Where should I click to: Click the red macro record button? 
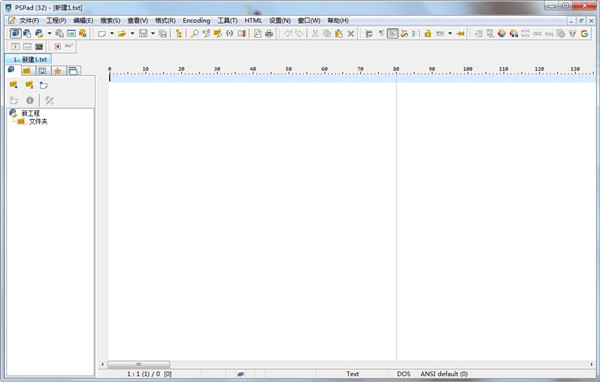point(57,46)
